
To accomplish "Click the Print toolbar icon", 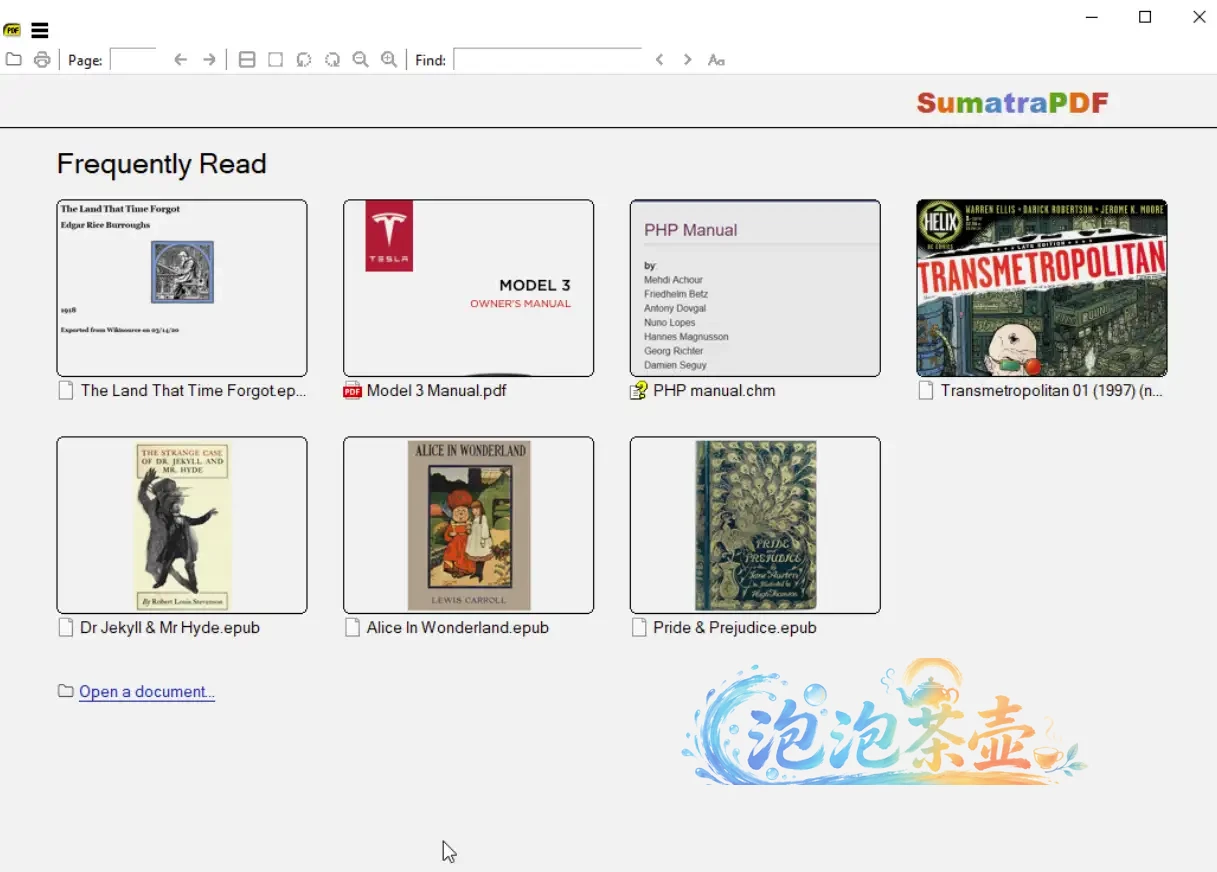I will pos(42,60).
